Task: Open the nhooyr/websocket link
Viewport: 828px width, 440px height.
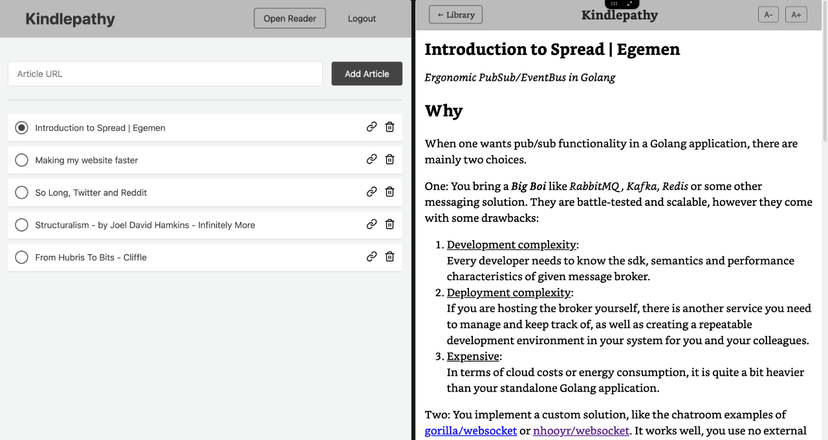Action: pos(581,430)
